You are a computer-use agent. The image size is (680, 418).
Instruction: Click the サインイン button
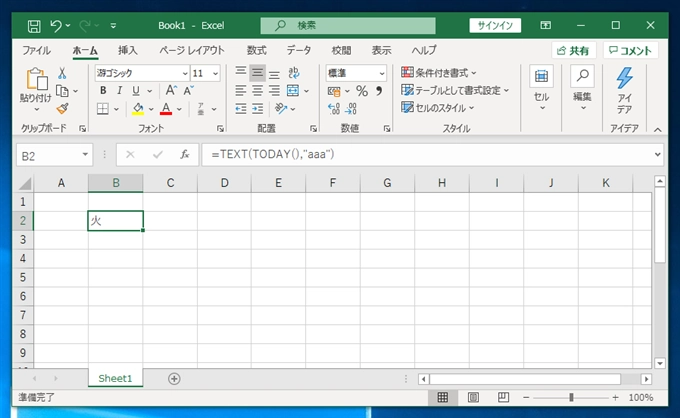click(495, 26)
